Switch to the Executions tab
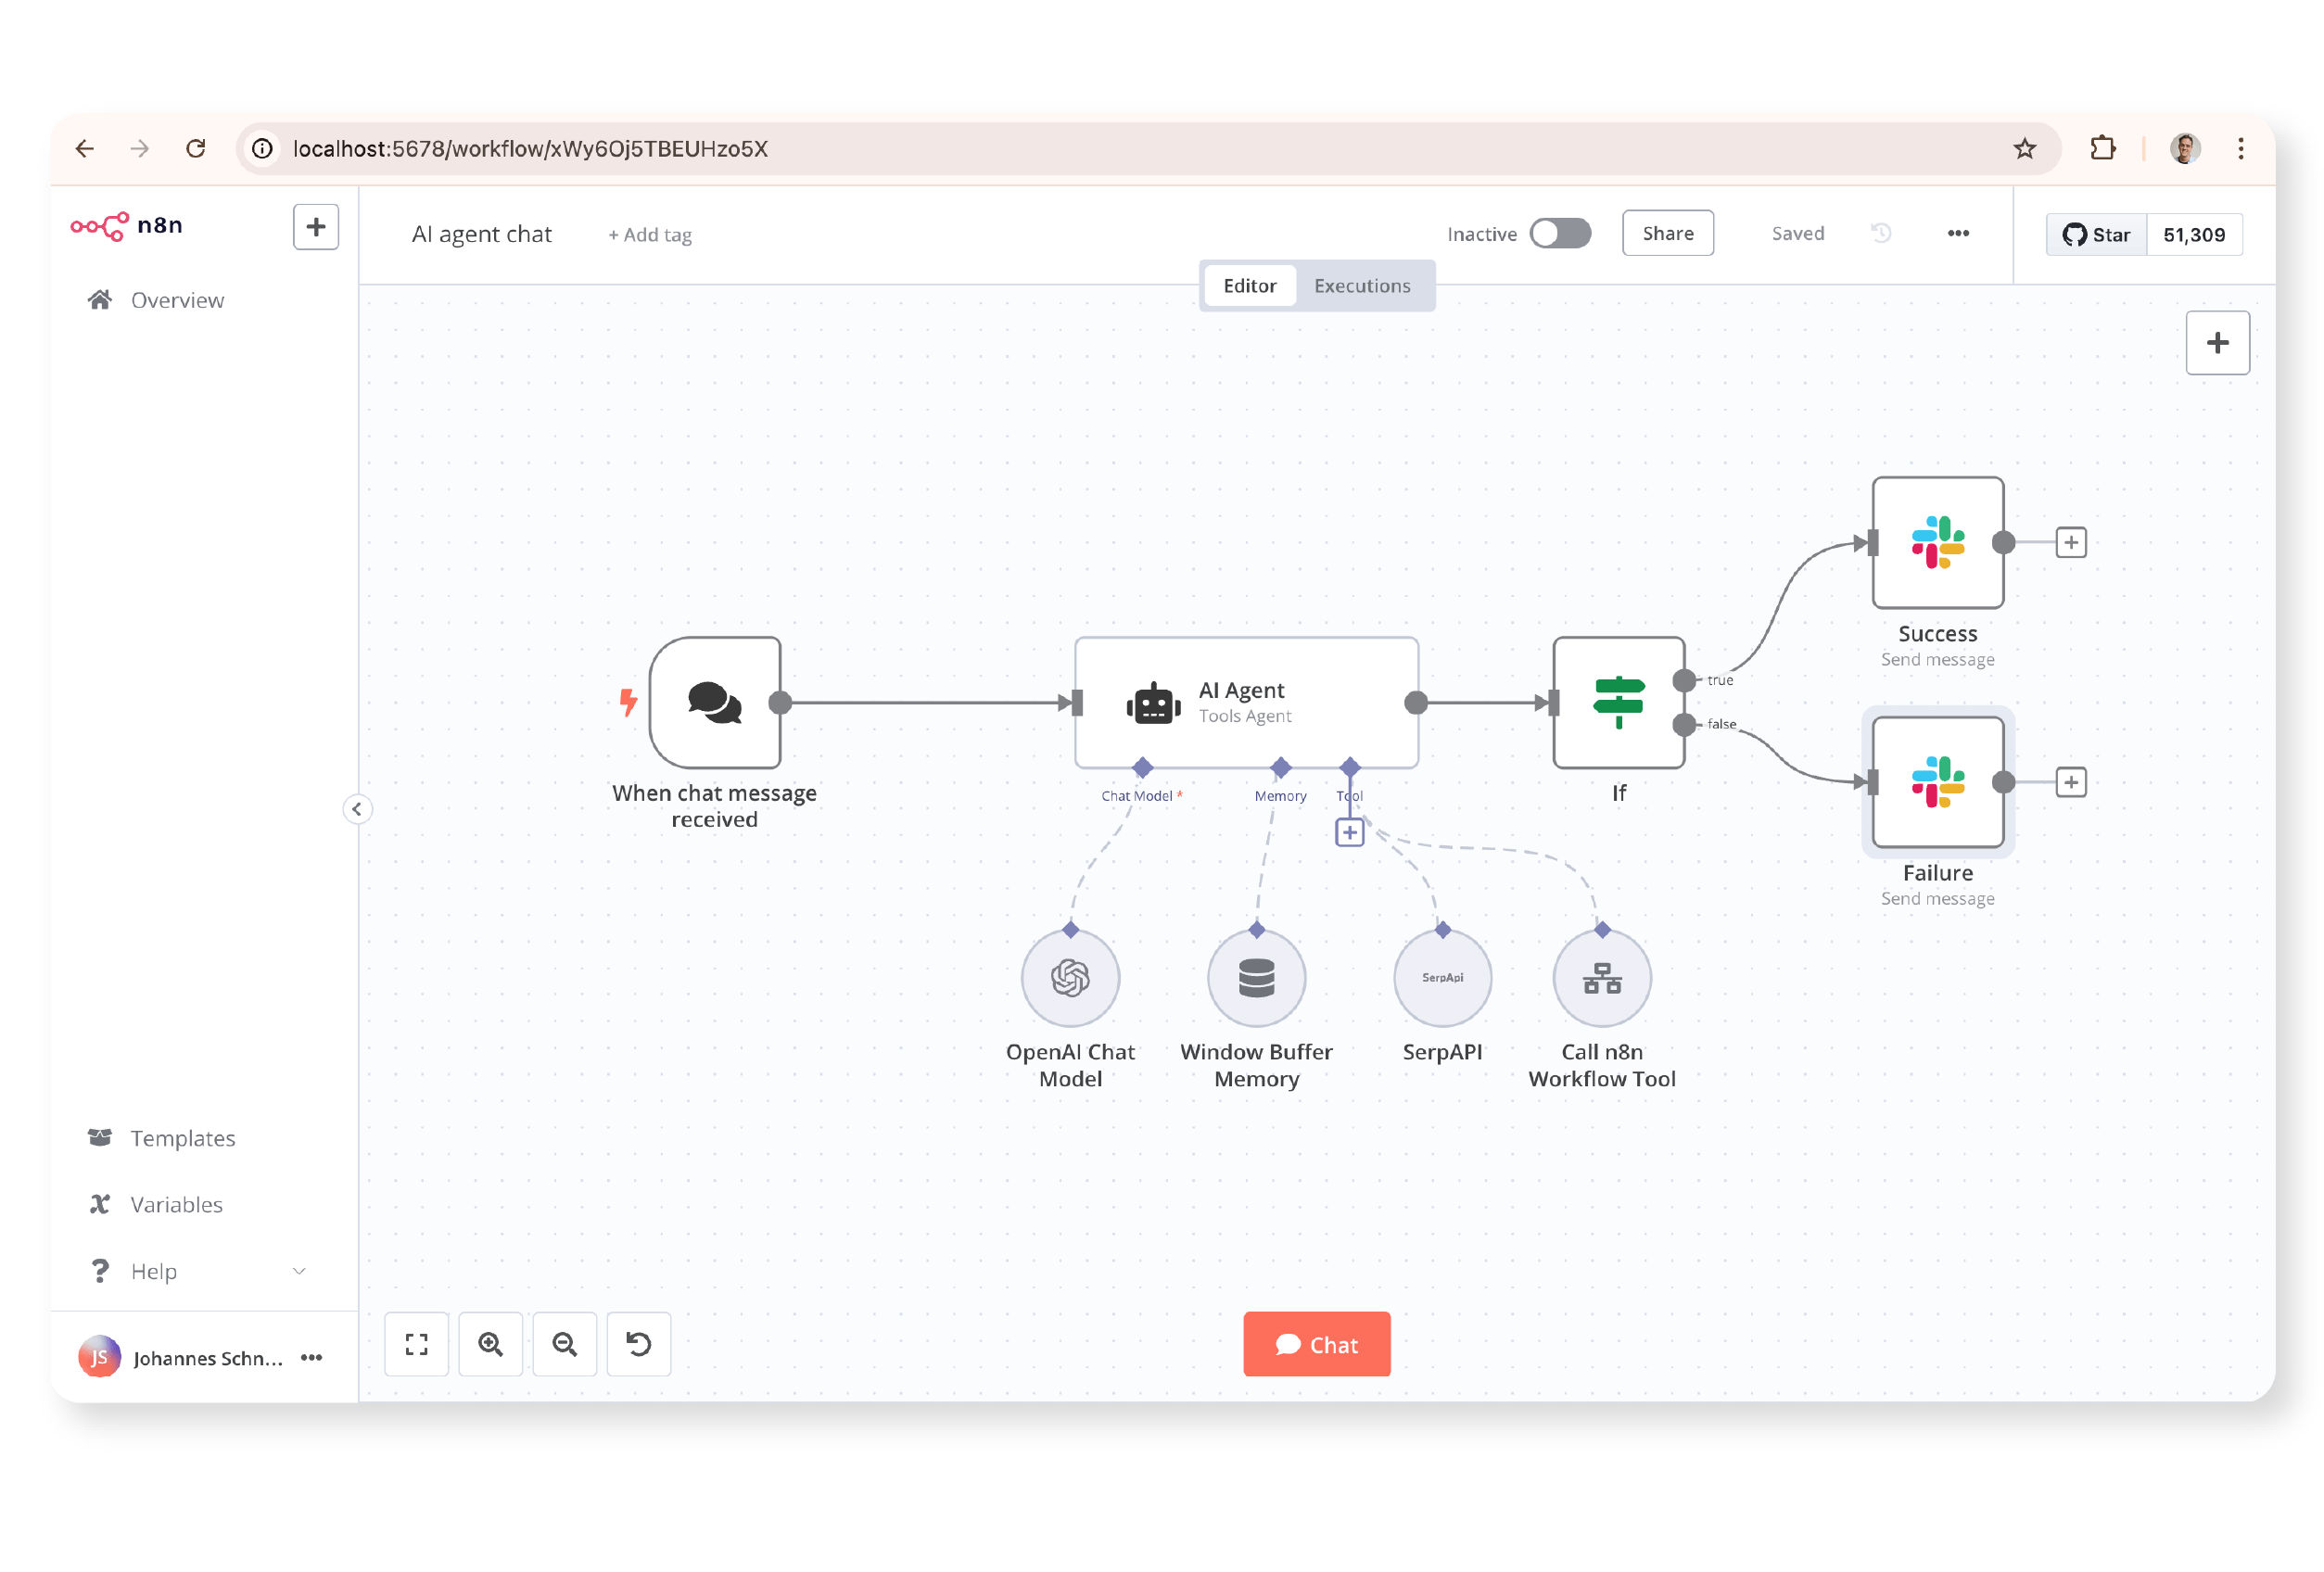This screenshot has height=1572, width=2324. 1363,285
